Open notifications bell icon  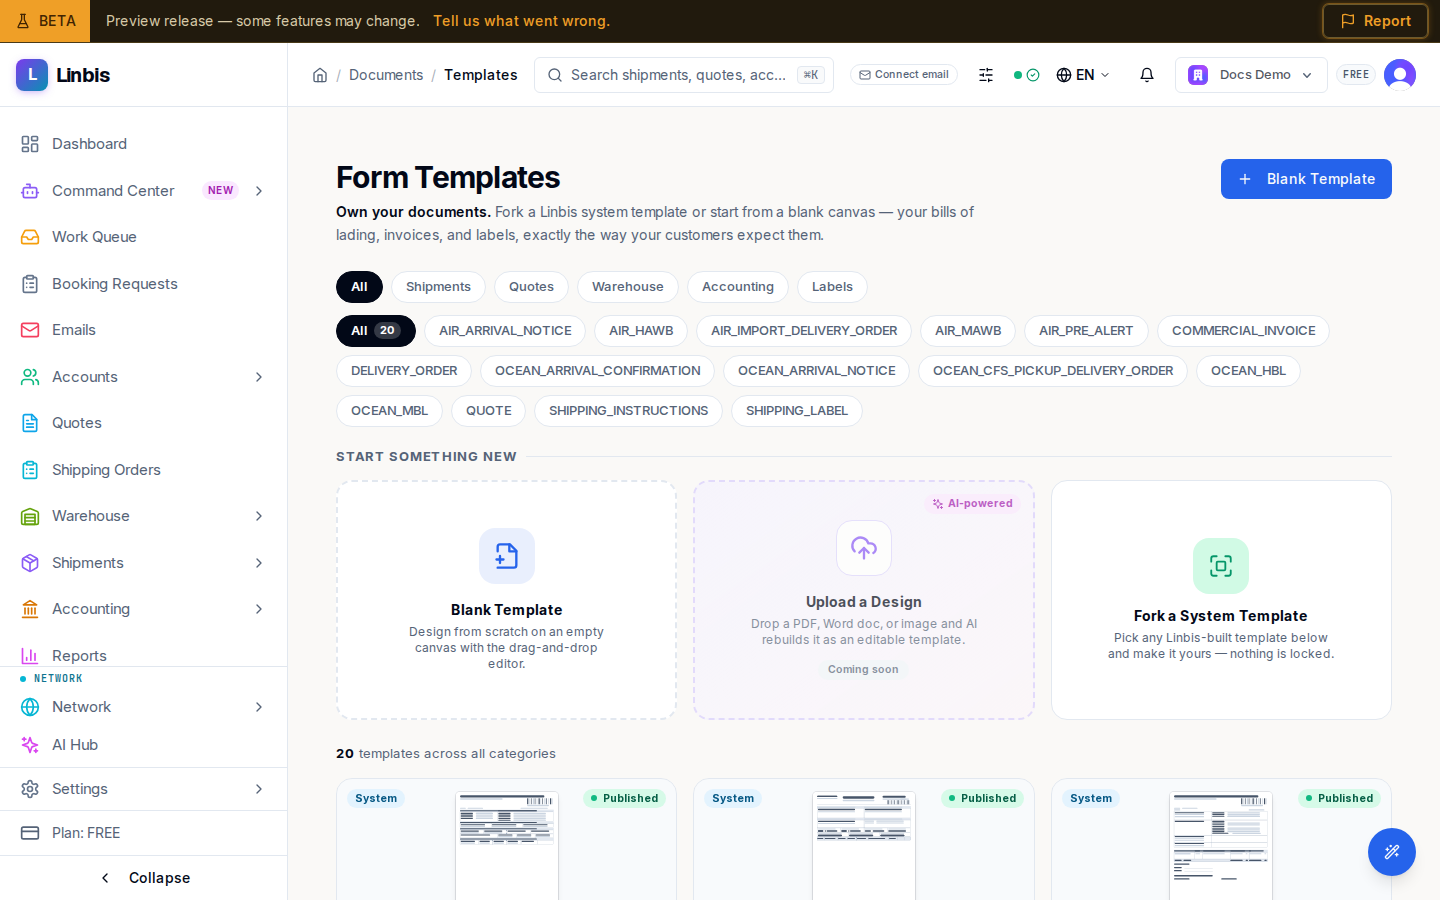point(1147,75)
